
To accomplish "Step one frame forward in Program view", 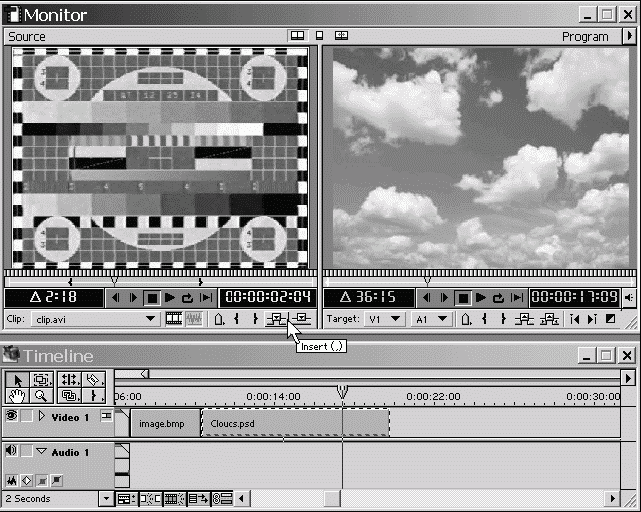I will tap(444, 298).
